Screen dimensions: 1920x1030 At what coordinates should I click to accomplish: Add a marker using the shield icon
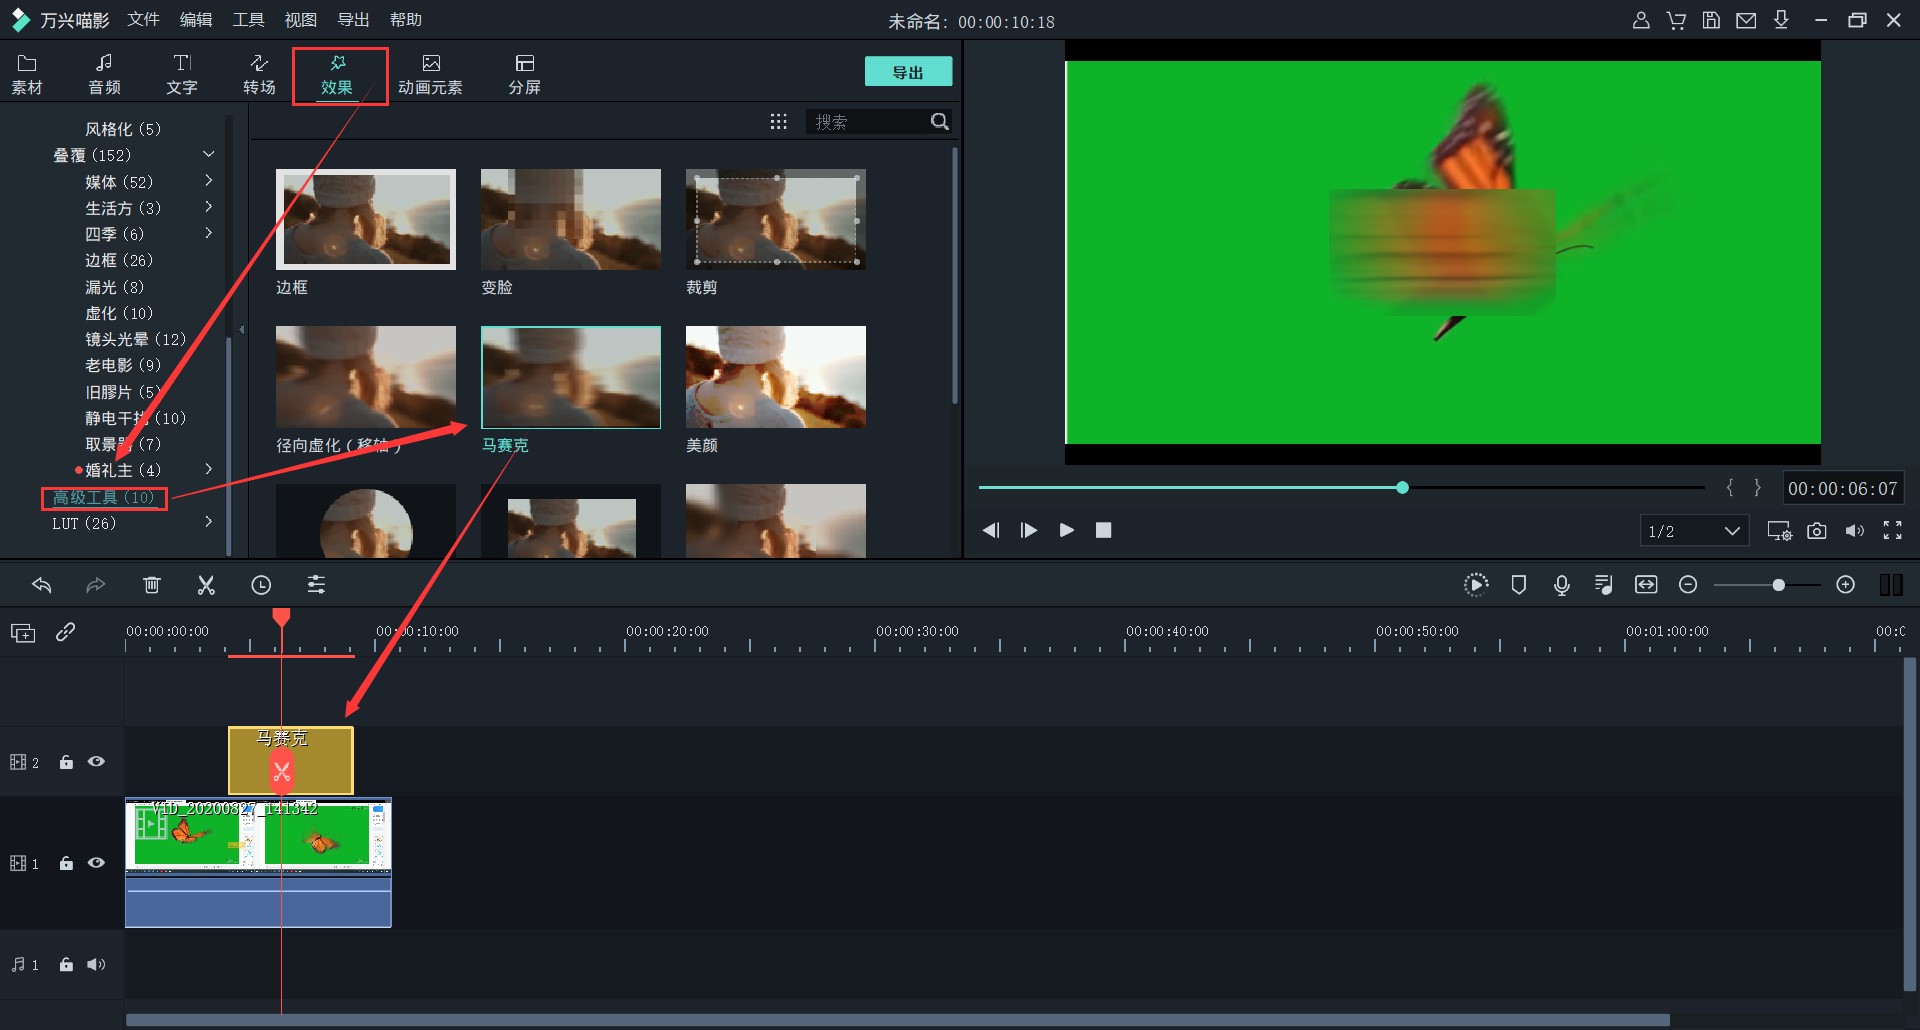pos(1518,586)
